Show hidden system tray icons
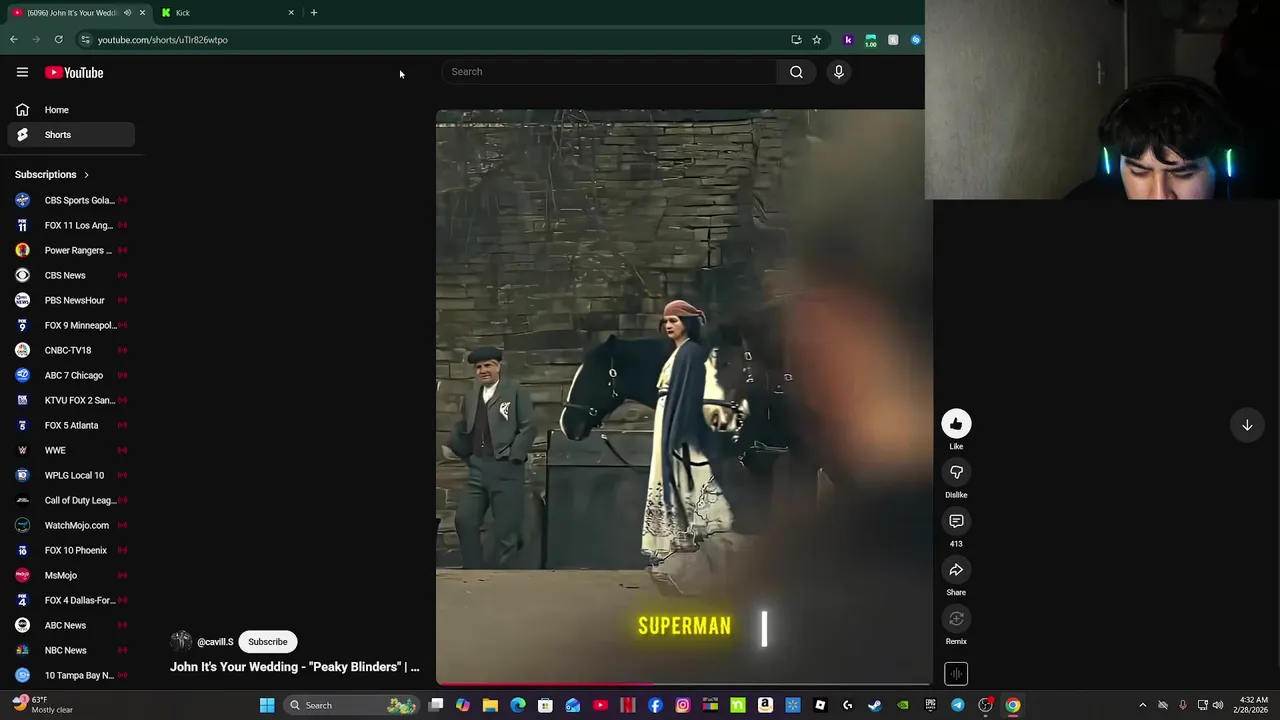The height and width of the screenshot is (720, 1280). coord(1143,705)
